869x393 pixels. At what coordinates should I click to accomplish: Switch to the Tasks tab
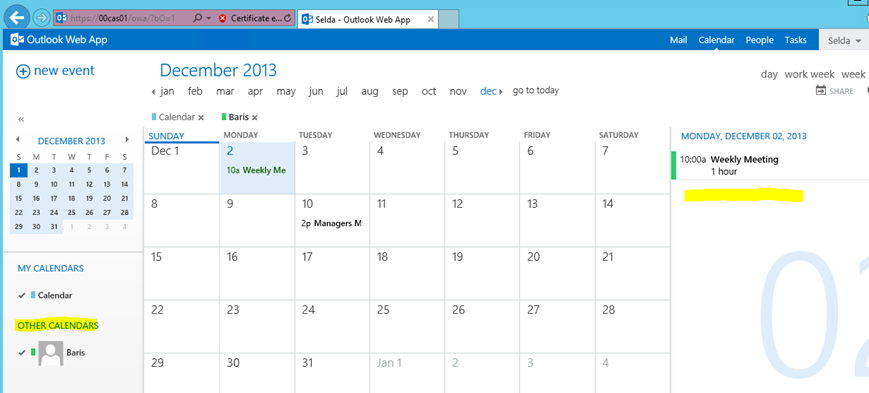(x=795, y=40)
